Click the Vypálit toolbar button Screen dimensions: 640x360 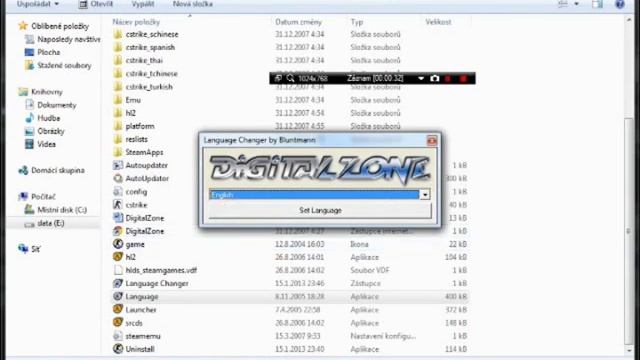(x=143, y=4)
